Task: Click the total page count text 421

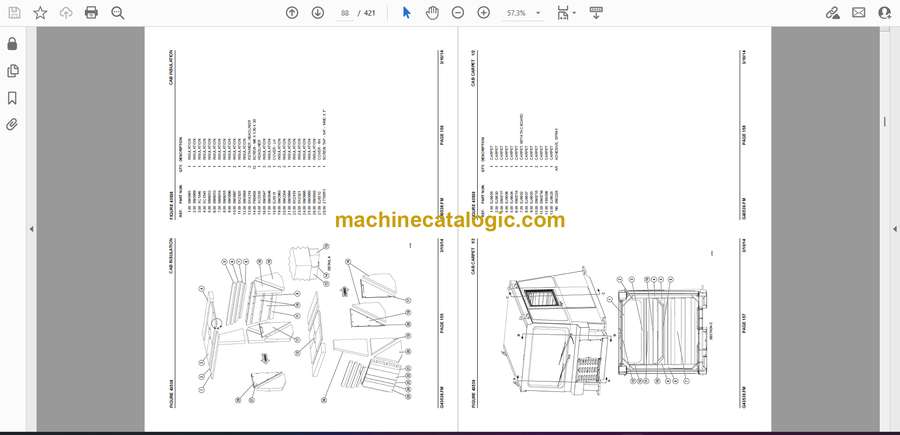Action: pyautogui.click(x=370, y=13)
